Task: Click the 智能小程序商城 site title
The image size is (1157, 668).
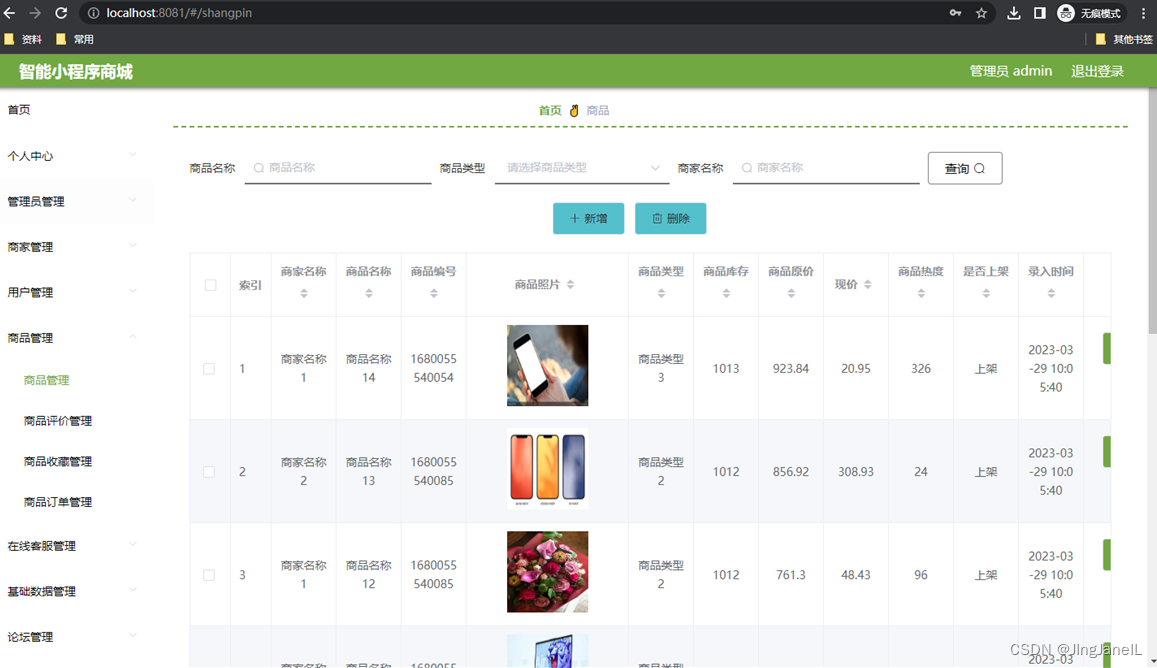Action: pos(75,72)
